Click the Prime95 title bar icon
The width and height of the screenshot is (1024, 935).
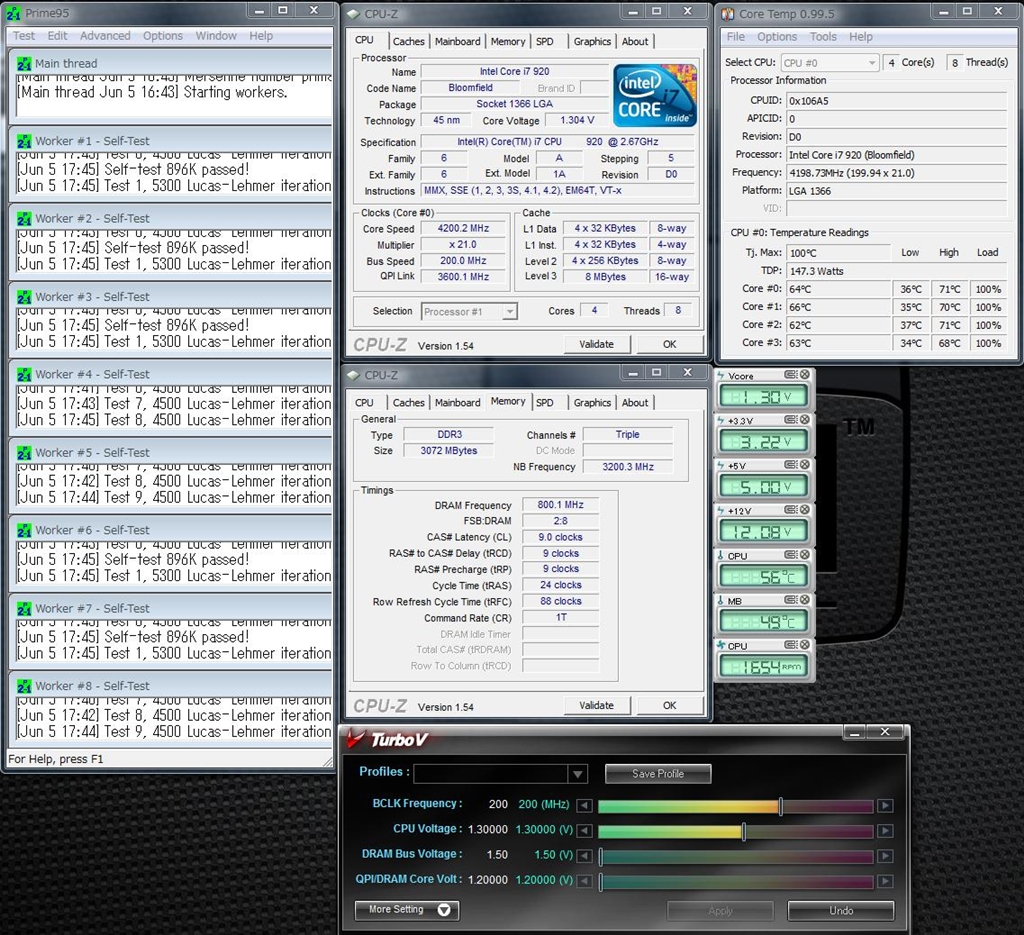[14, 13]
